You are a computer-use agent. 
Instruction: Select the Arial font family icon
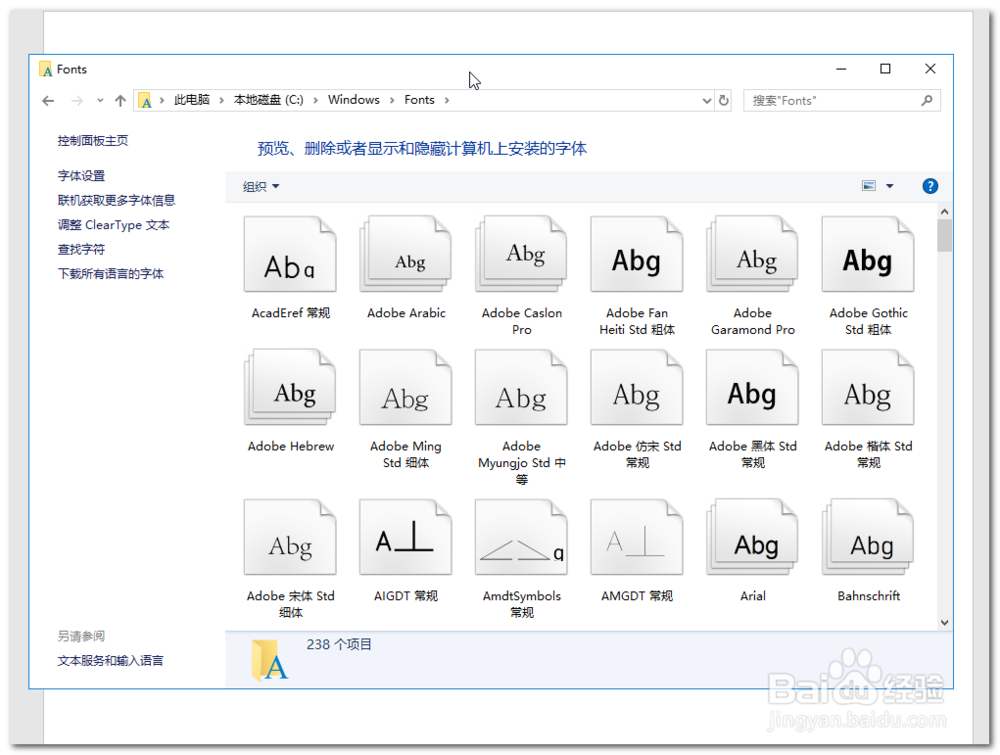[x=753, y=537]
